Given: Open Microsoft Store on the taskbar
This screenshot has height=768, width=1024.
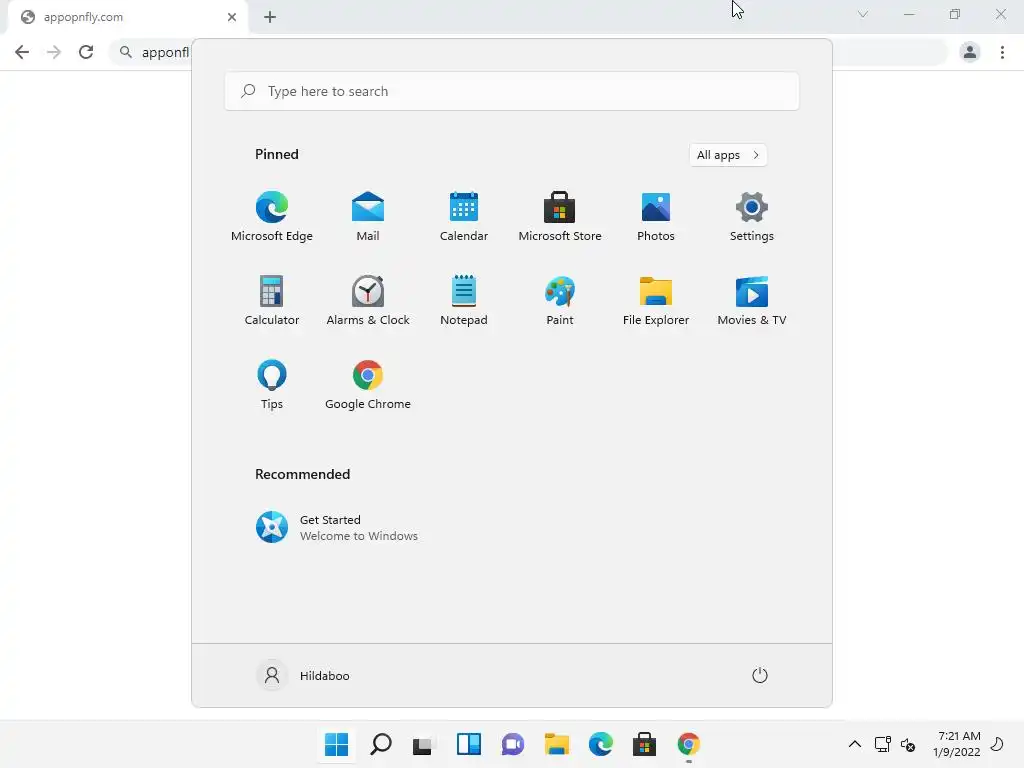Looking at the screenshot, I should [644, 744].
